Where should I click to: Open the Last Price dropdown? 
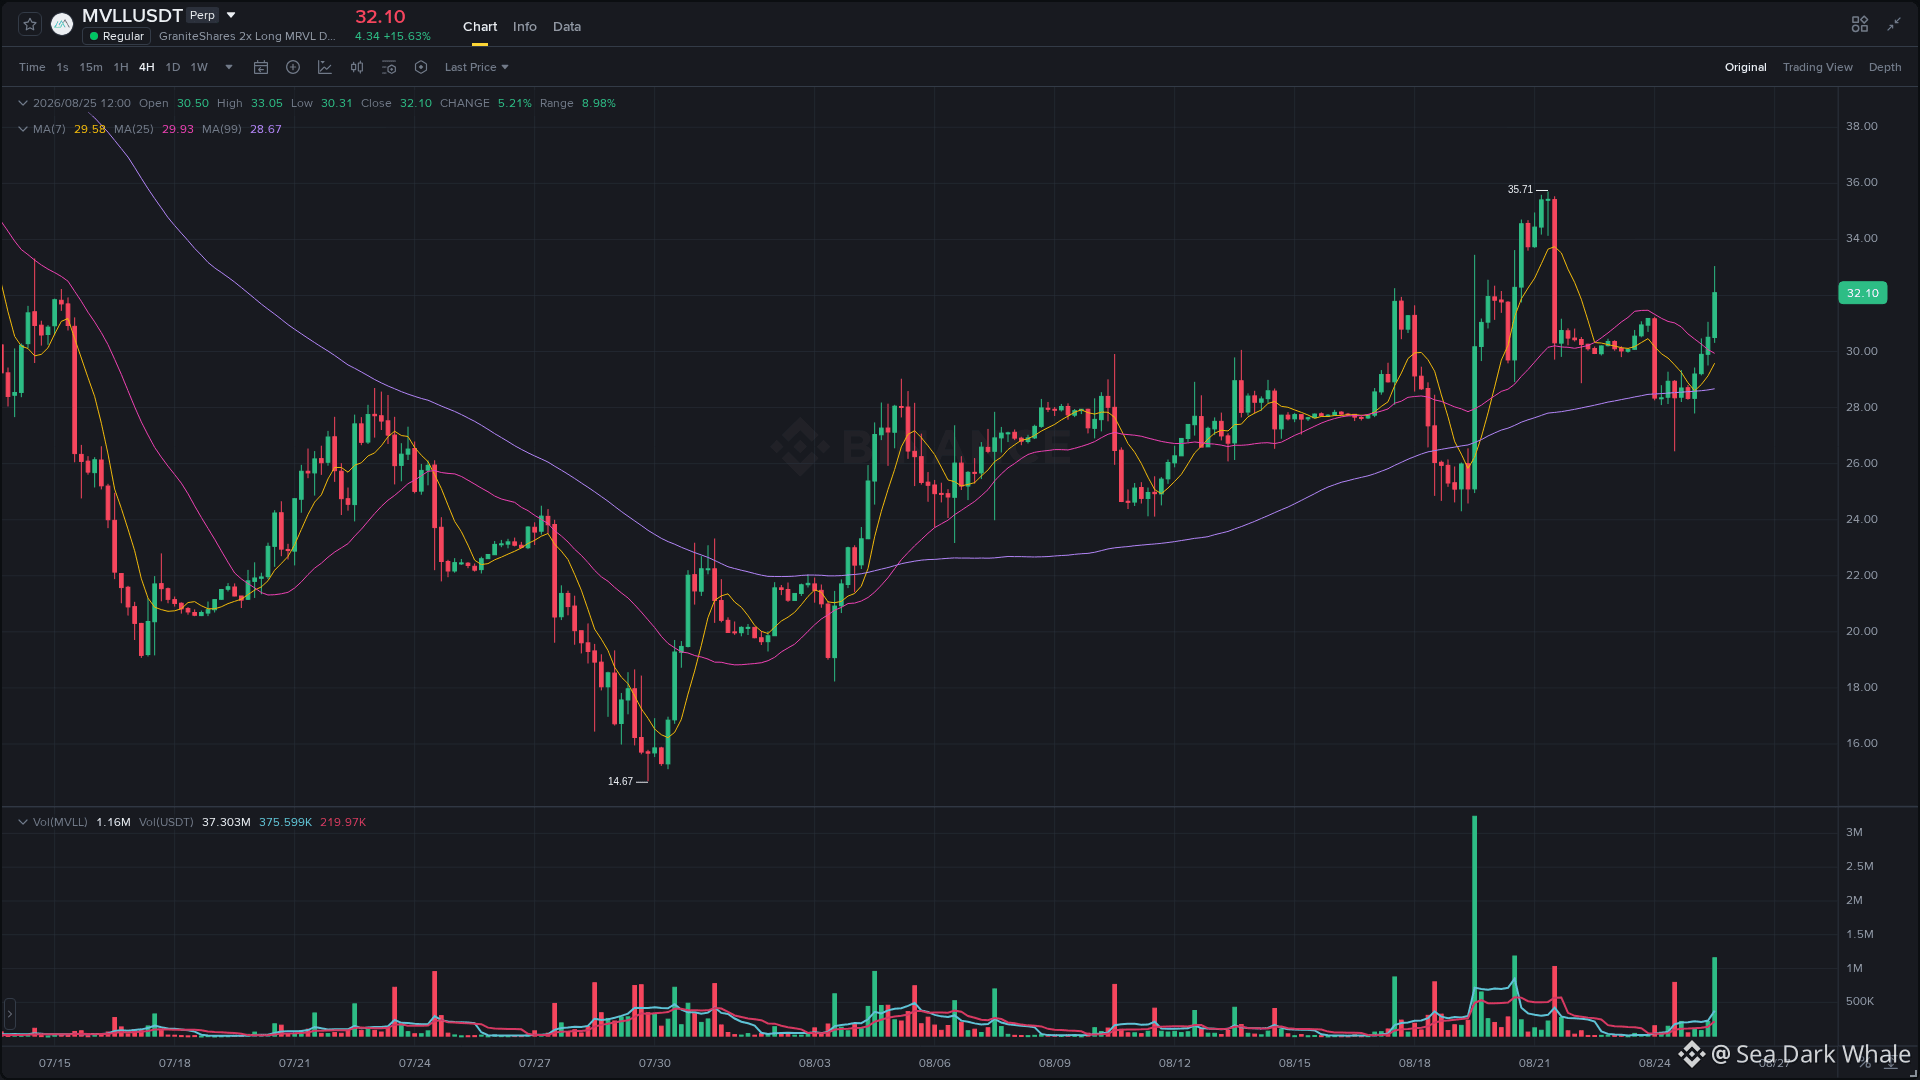pyautogui.click(x=477, y=67)
